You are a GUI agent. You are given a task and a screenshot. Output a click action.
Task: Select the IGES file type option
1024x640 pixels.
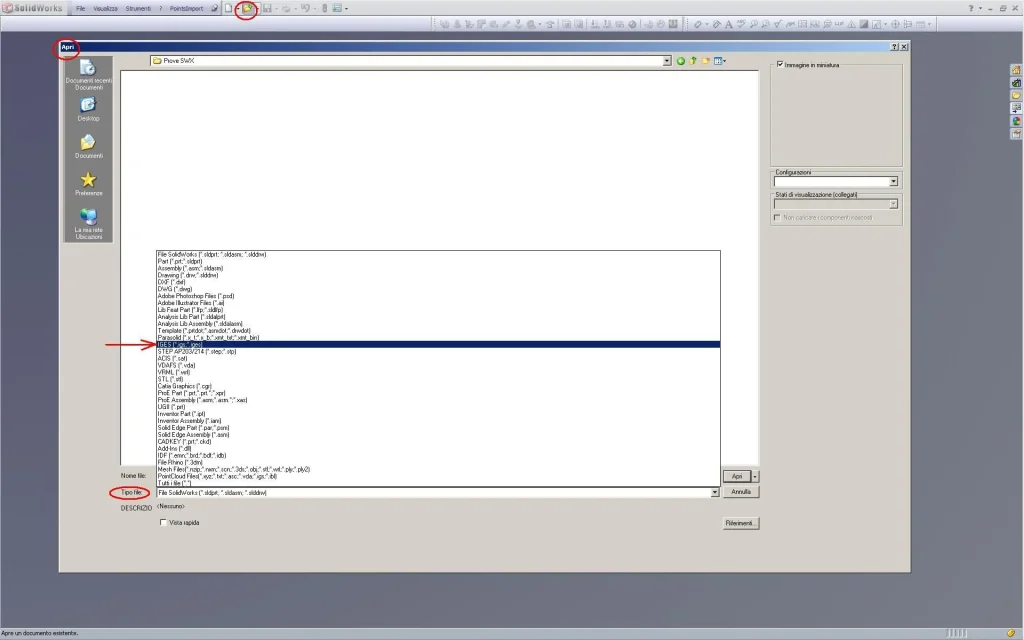point(438,344)
